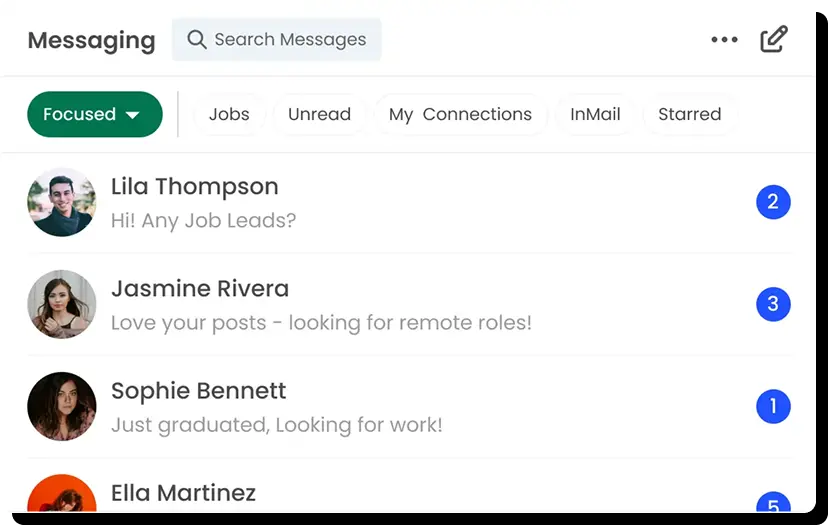Screen dimensions: 828x525
Task: Select the Jobs filter tab
Action: coord(229,114)
